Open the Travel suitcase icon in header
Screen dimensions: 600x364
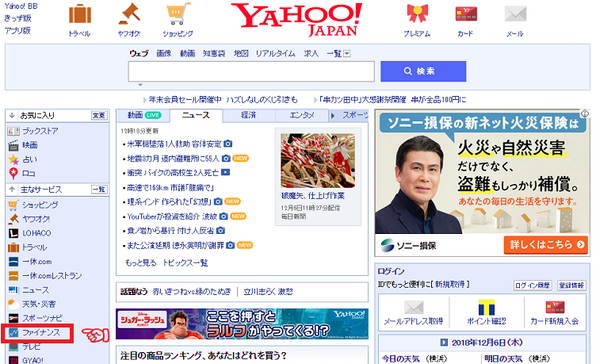[80, 14]
